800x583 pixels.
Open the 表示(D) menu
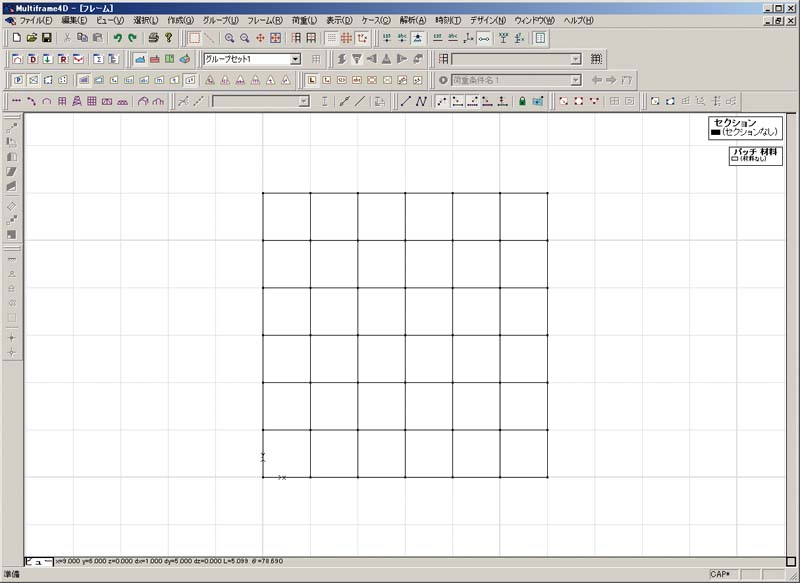[339, 20]
